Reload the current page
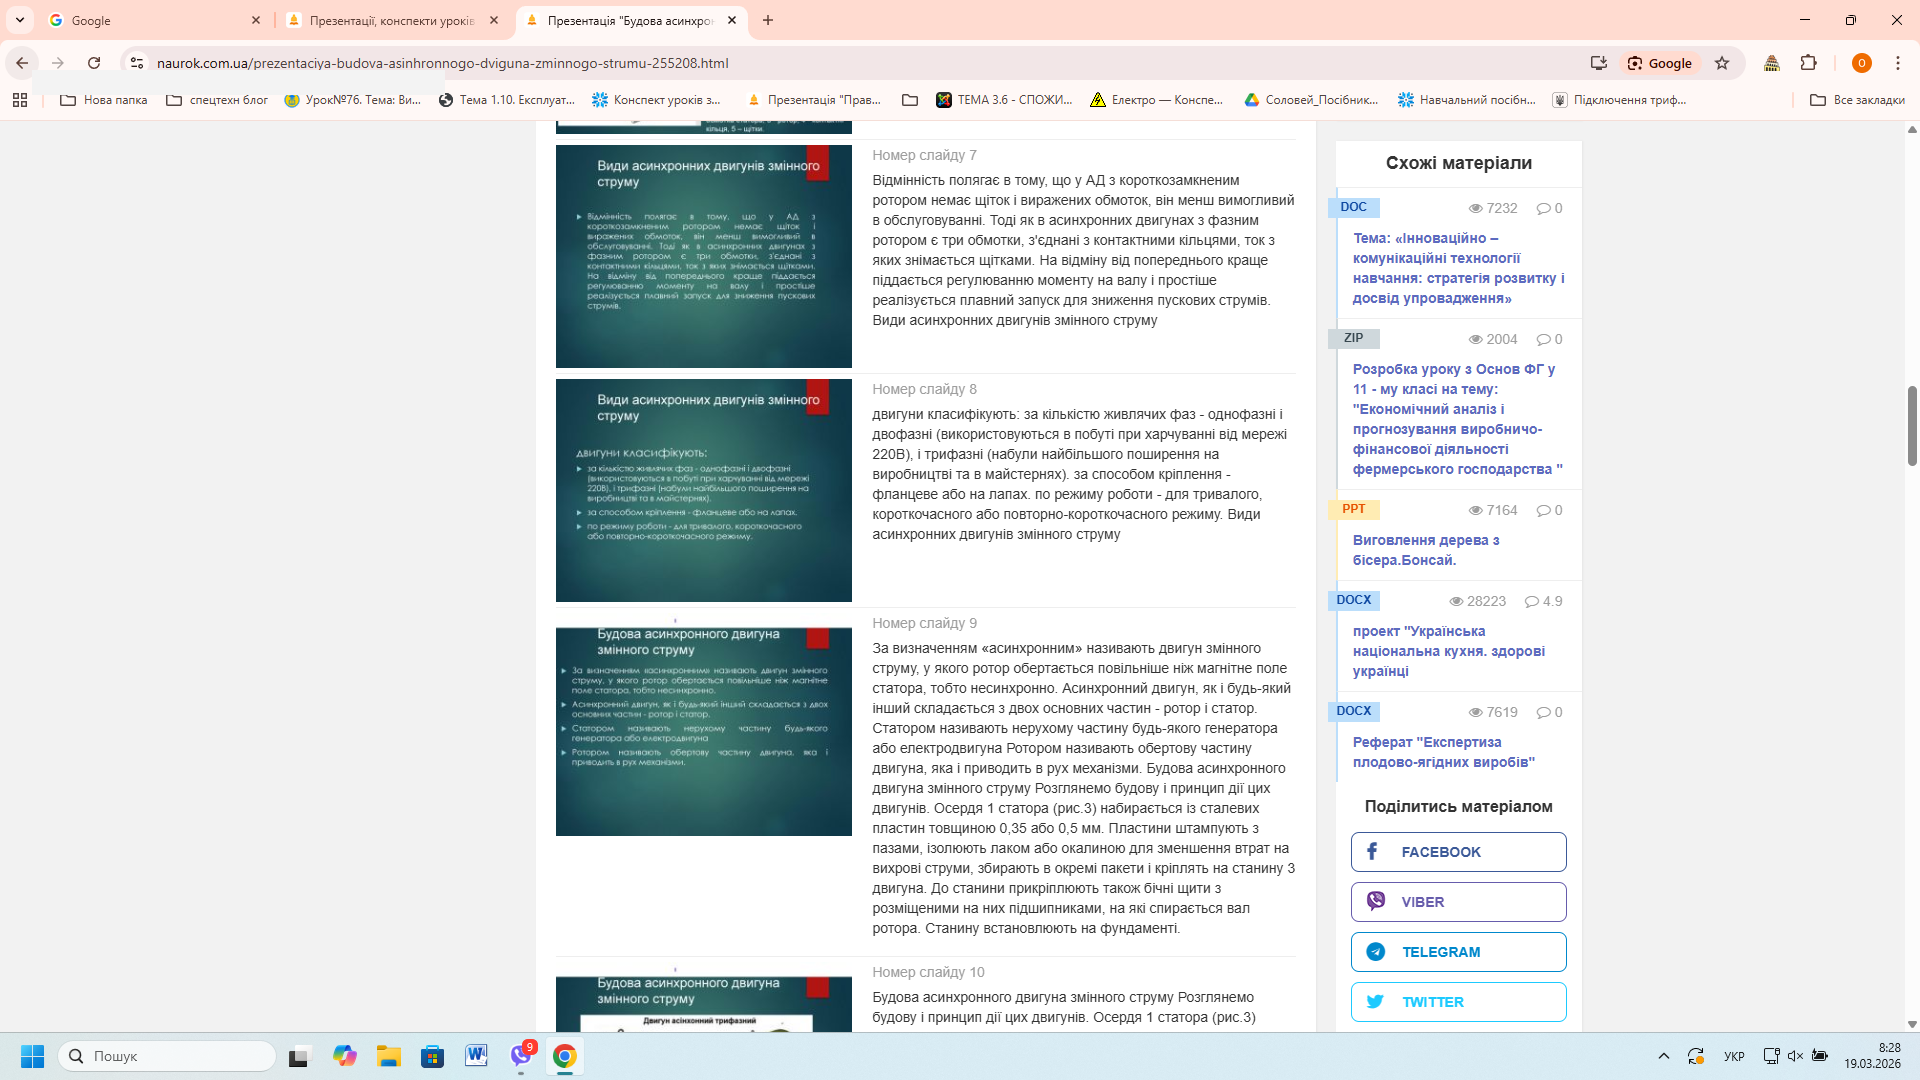This screenshot has height=1080, width=1920. 94,63
